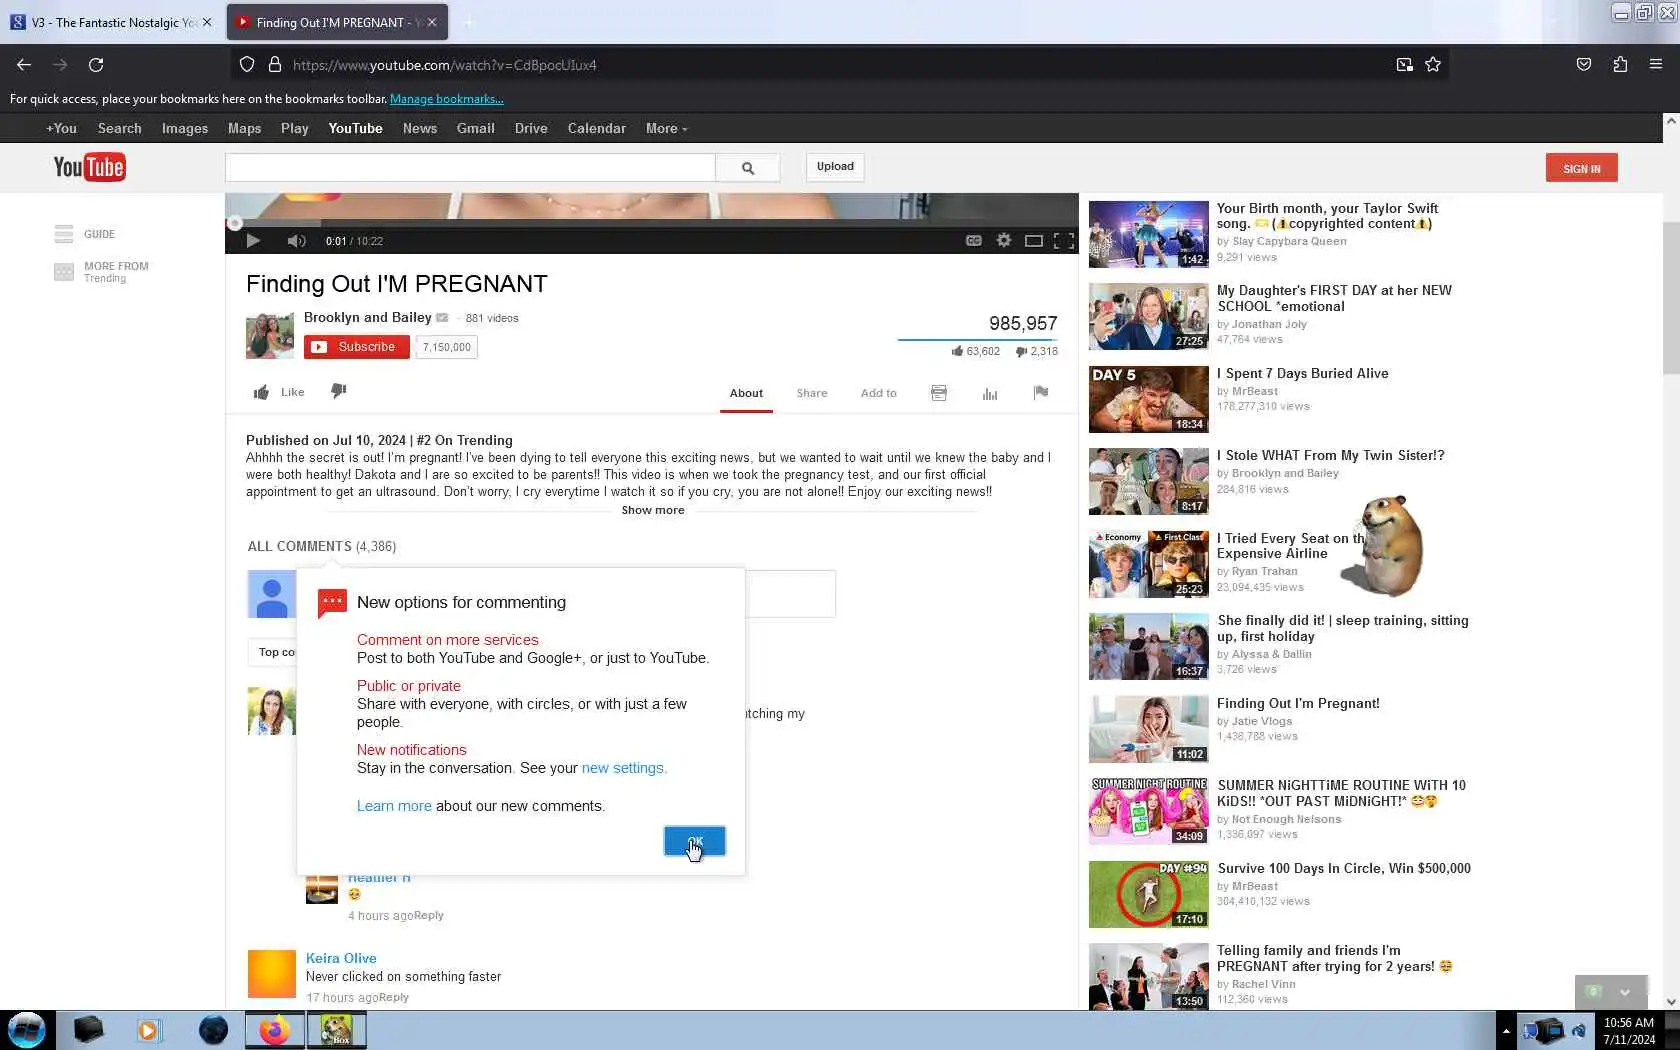
Task: Click the YouTube logo
Action: click(89, 167)
